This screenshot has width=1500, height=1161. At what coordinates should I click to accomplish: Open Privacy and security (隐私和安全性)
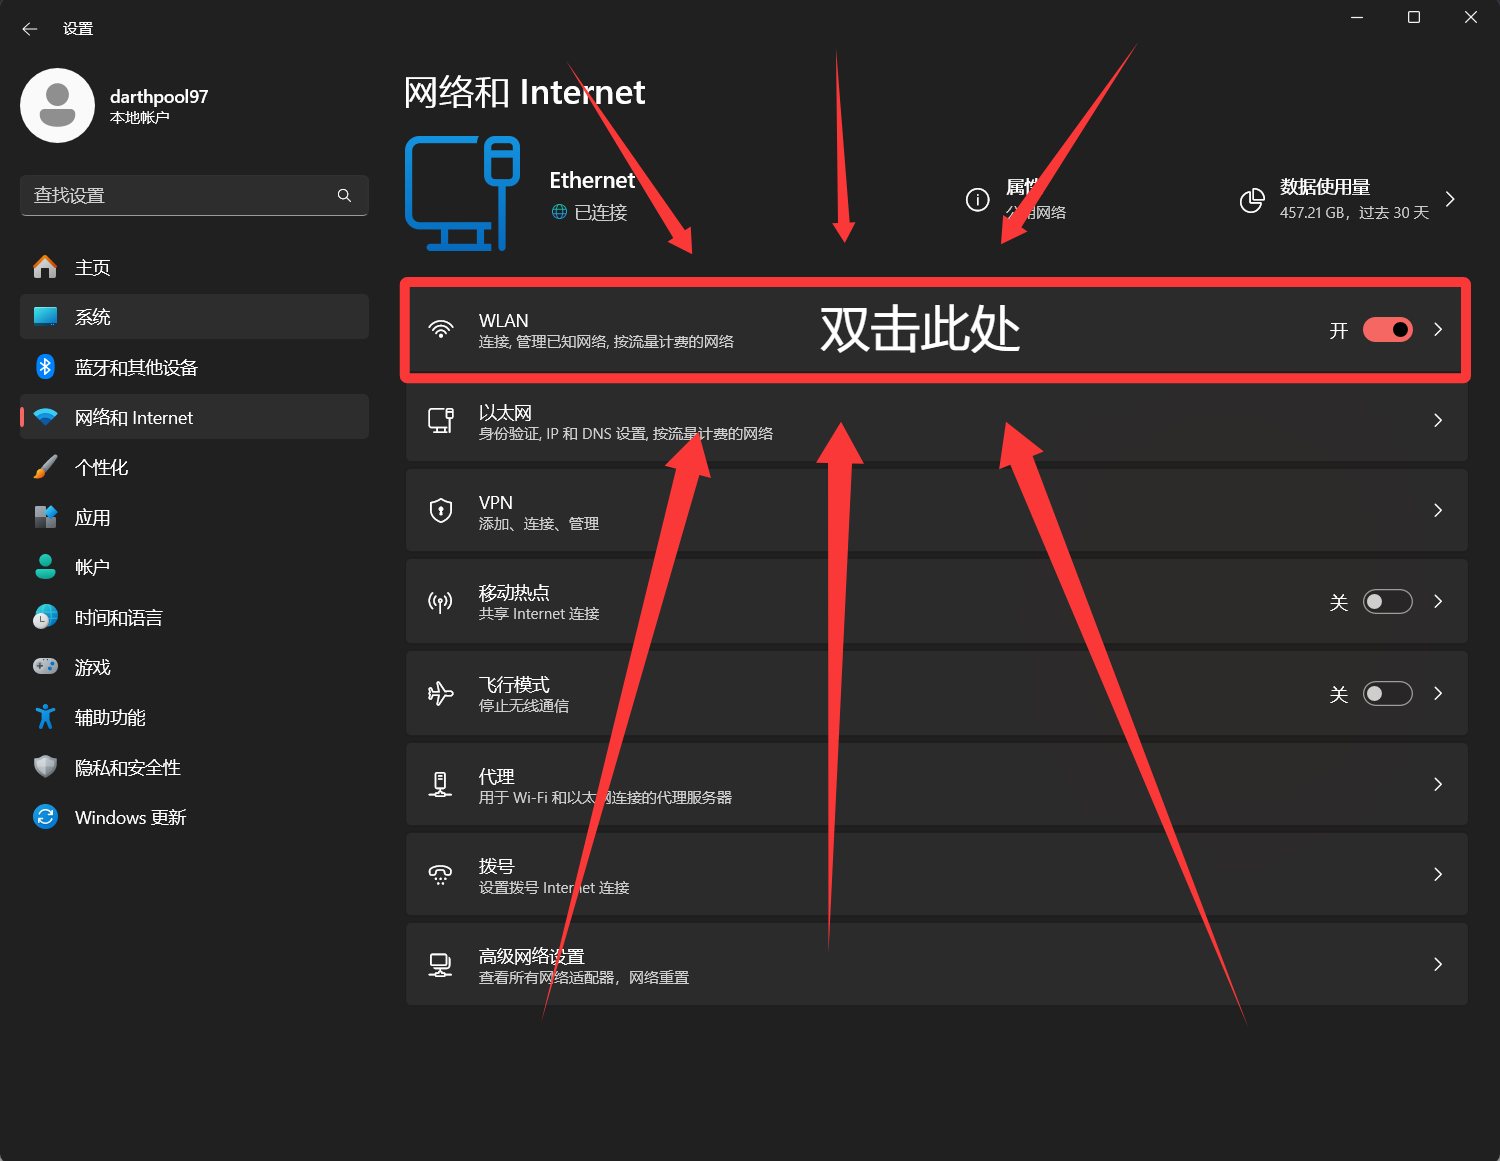127,768
